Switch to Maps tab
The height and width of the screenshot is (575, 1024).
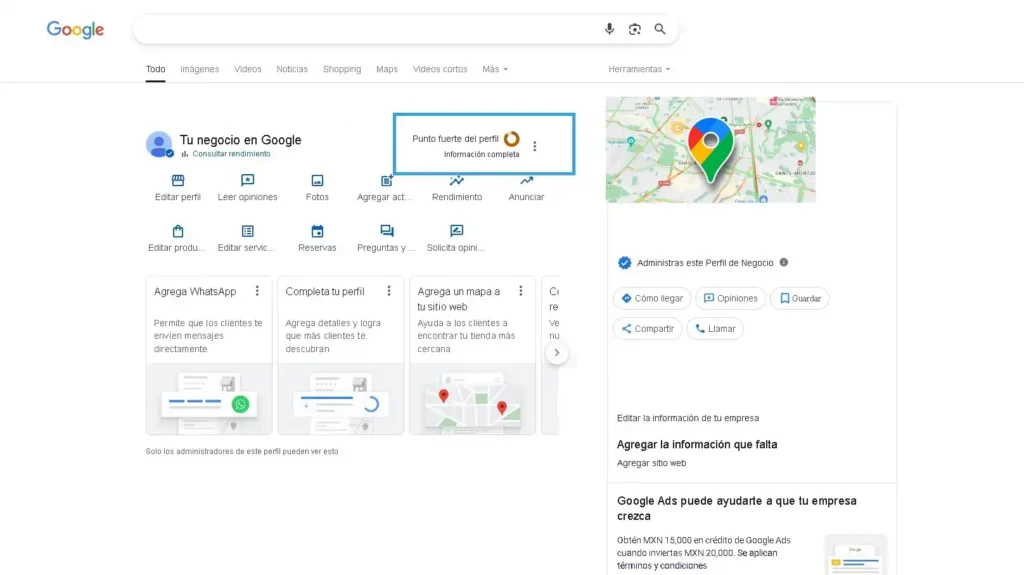point(387,69)
